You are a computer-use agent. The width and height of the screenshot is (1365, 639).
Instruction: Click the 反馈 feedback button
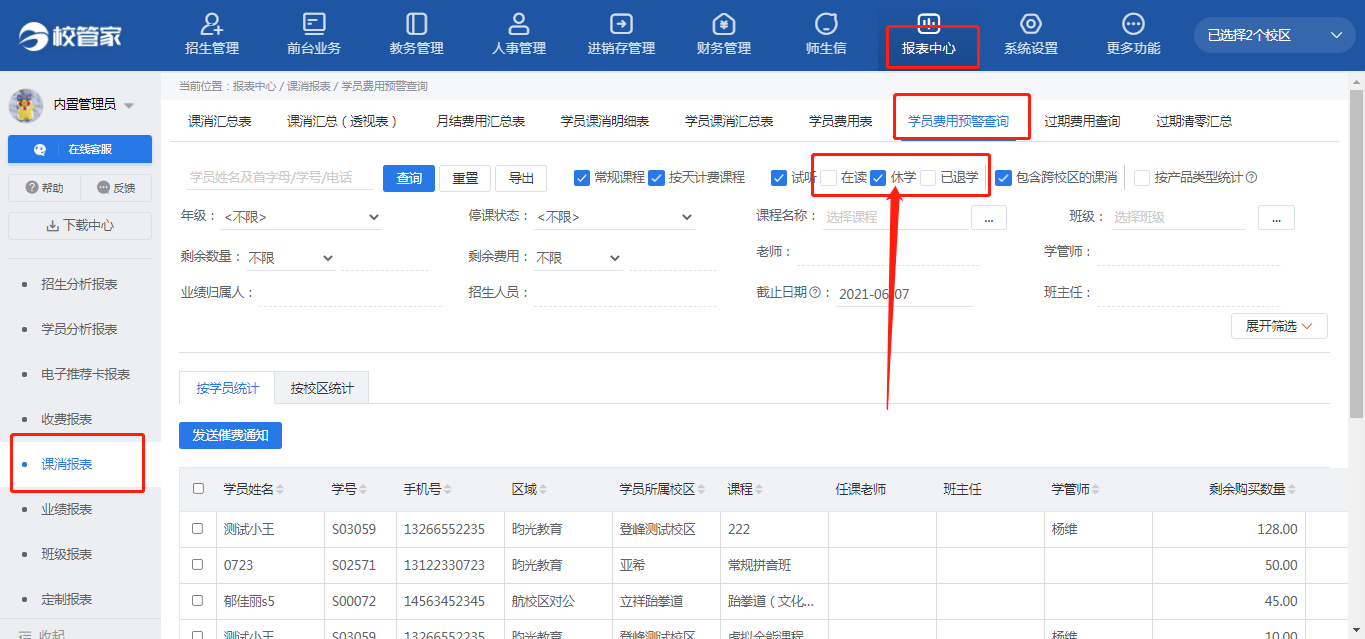click(116, 188)
